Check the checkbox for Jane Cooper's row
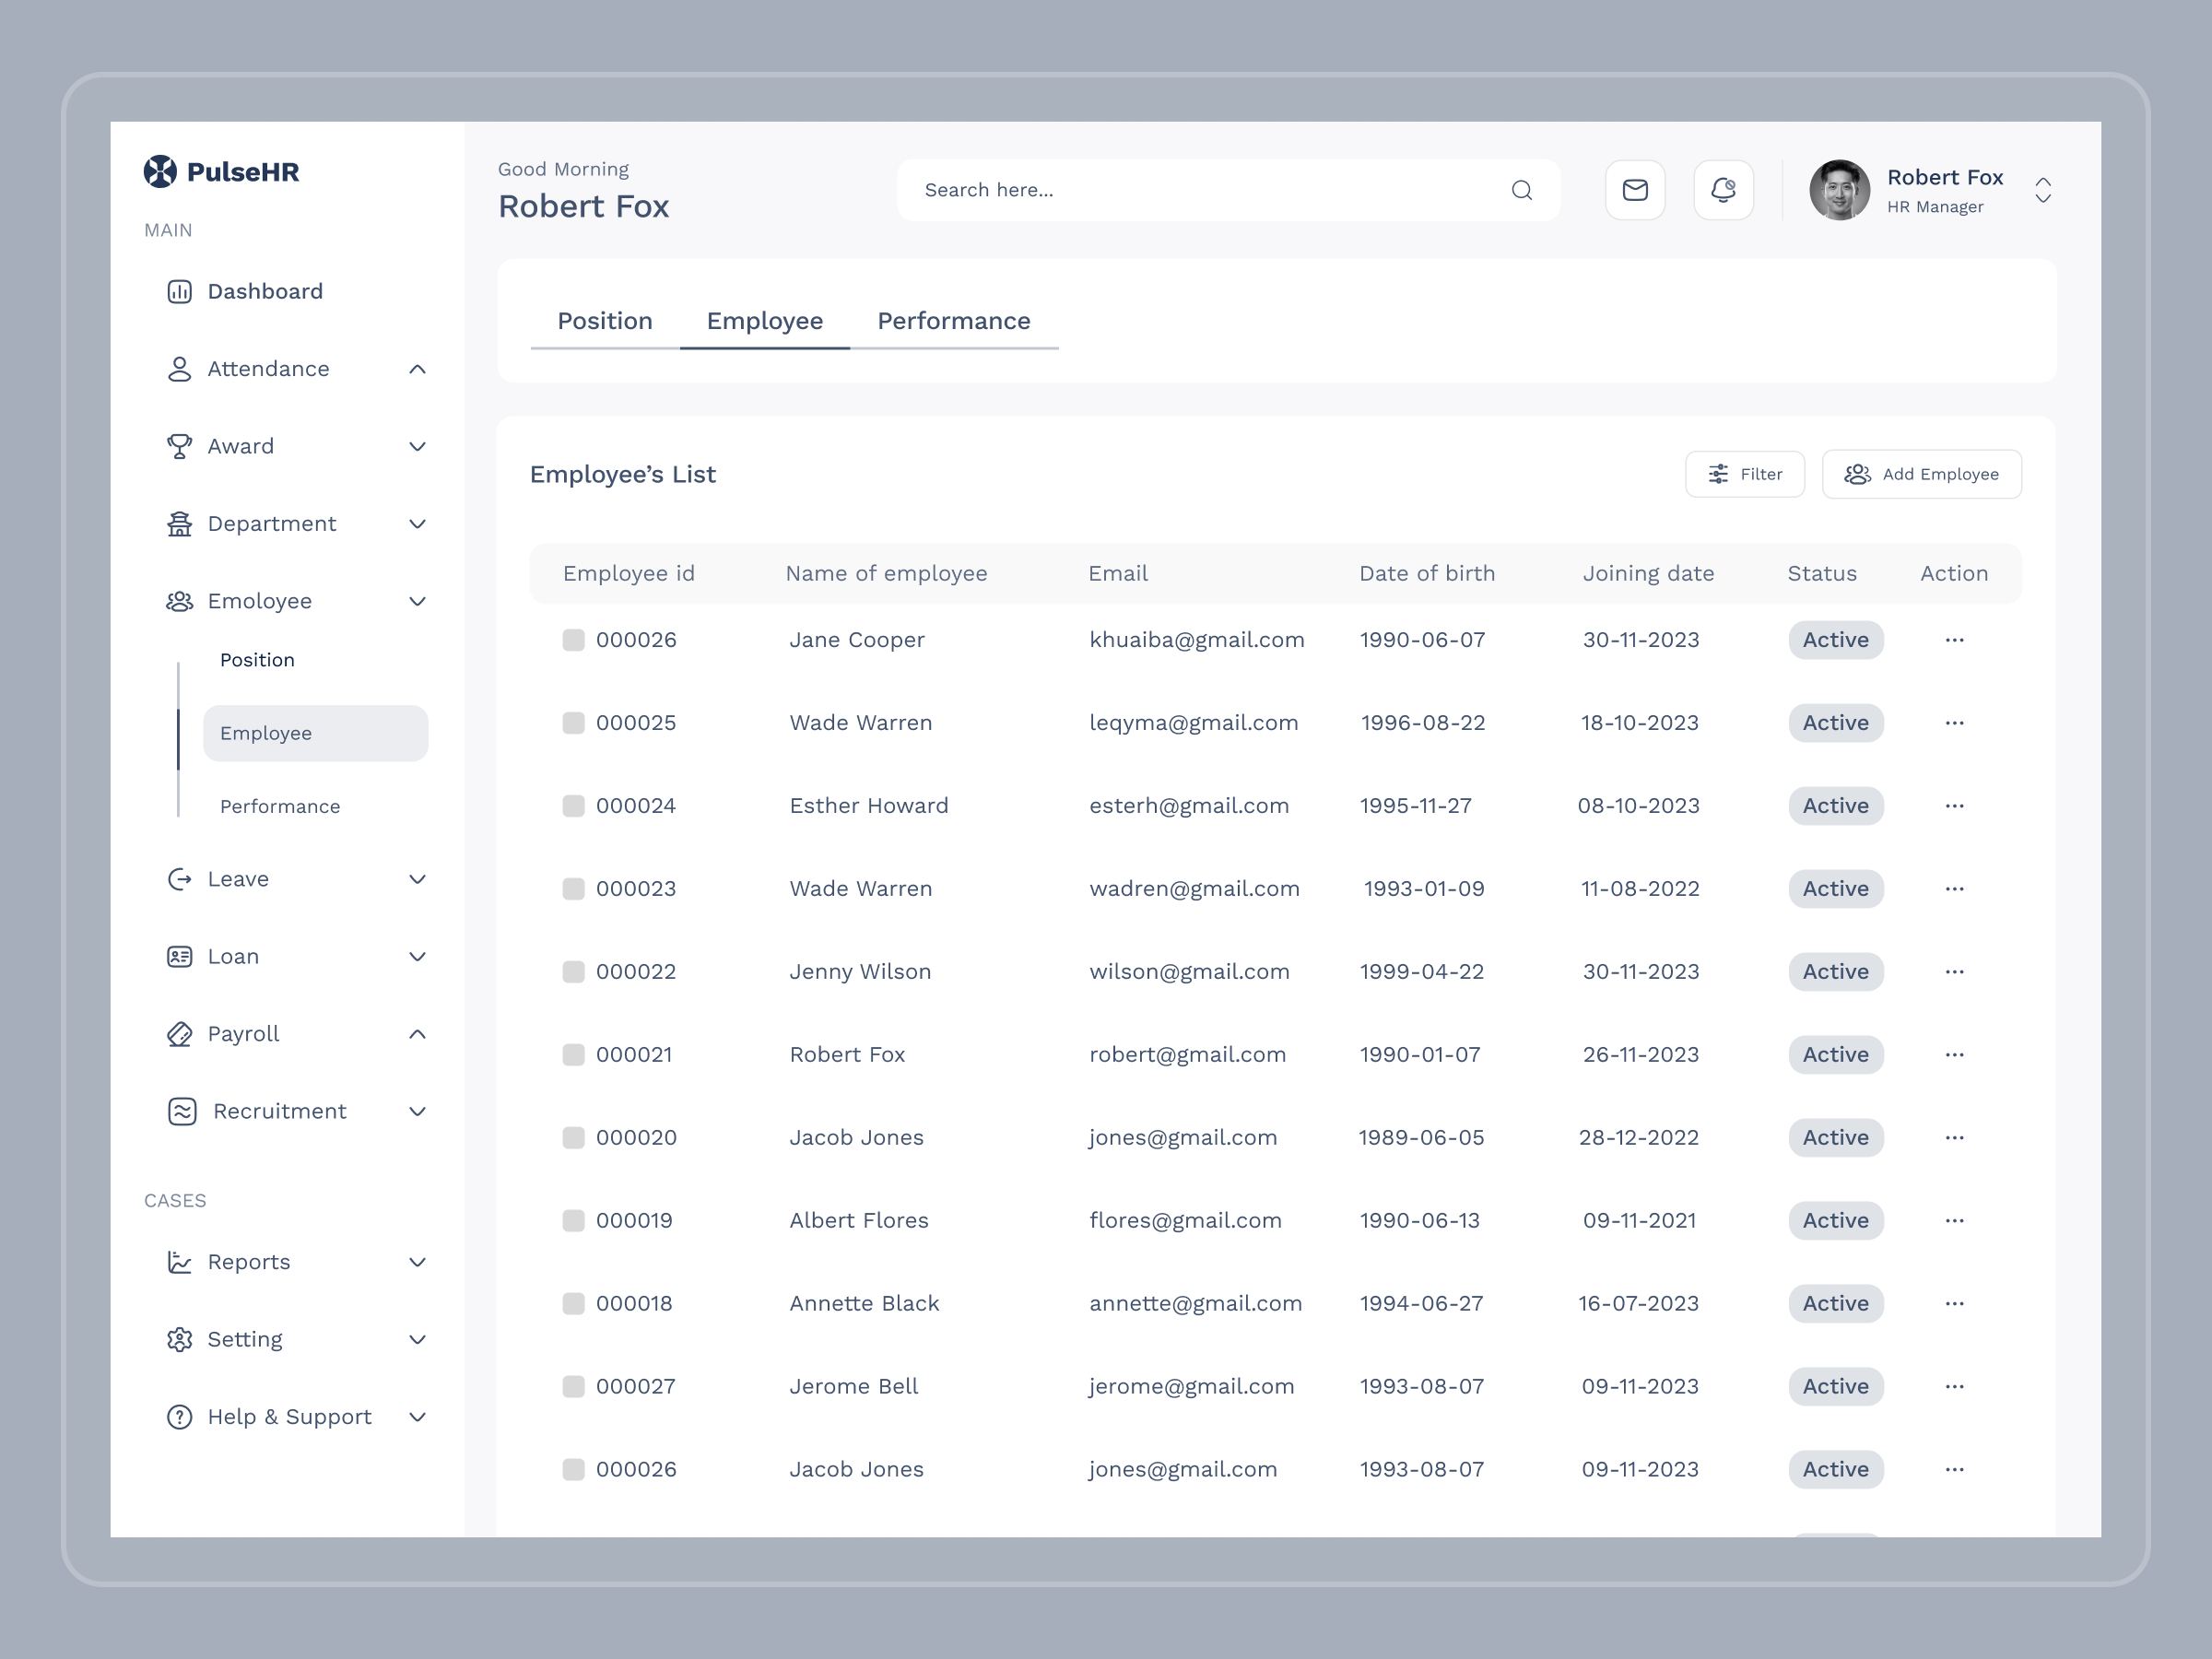The image size is (2212, 1659). [x=573, y=640]
